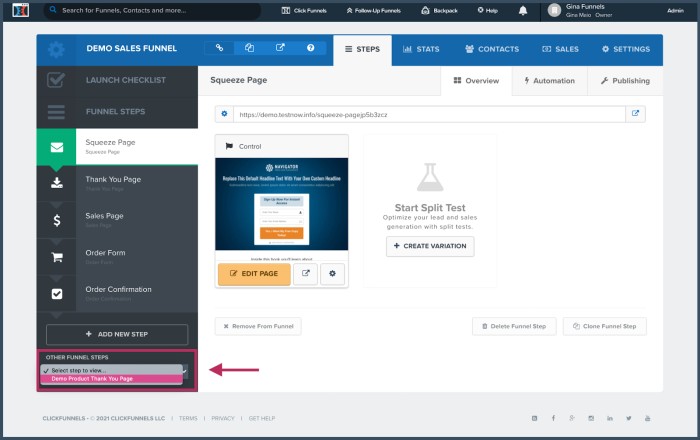Click the Order Confirmation check icon
Viewport: 700px width, 440px height.
[x=57, y=294]
